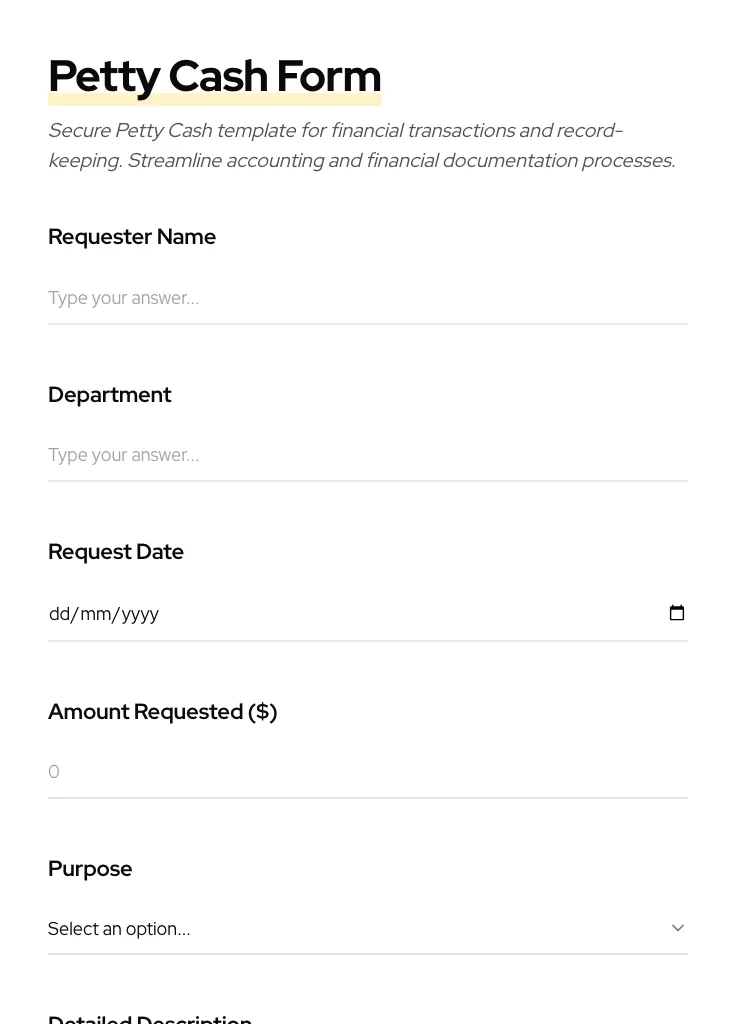Viewport: 736px width, 1024px height.
Task: Click the Amount Requested number field
Action: [367, 772]
